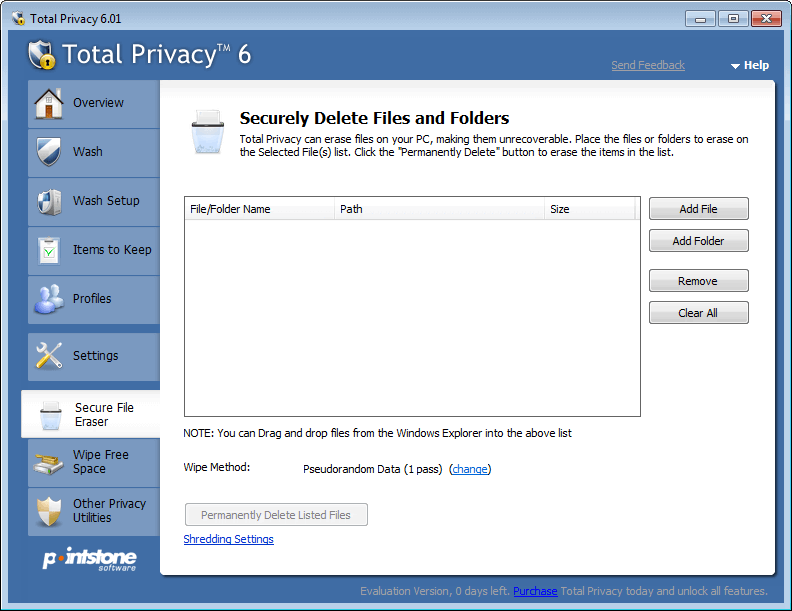The width and height of the screenshot is (792, 611).
Task: Open Other Privacy Utilities shield icon
Action: tap(49, 511)
